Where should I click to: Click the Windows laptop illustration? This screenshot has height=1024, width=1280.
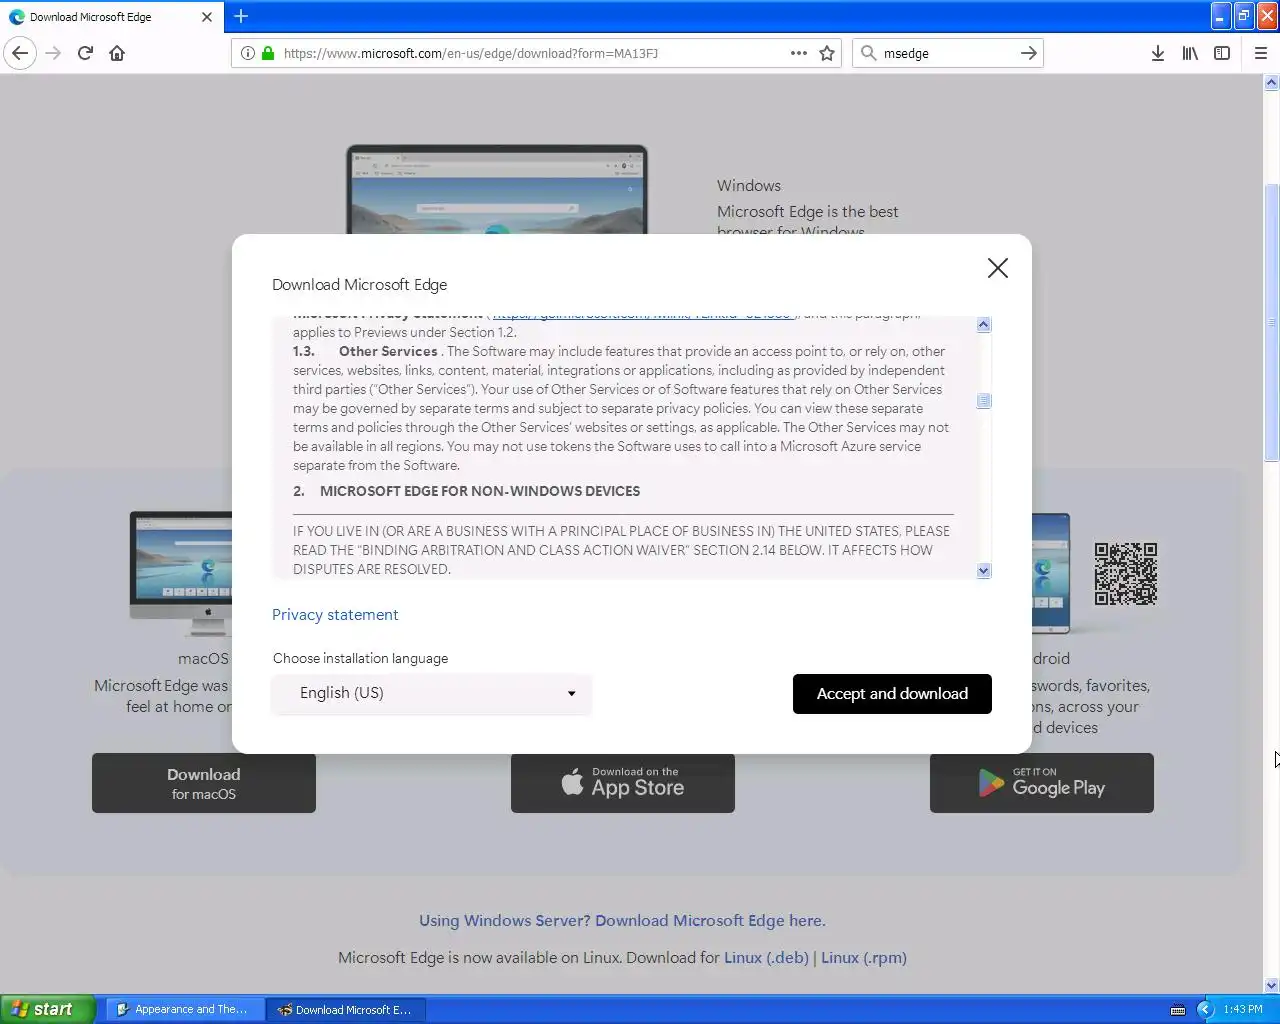click(497, 190)
